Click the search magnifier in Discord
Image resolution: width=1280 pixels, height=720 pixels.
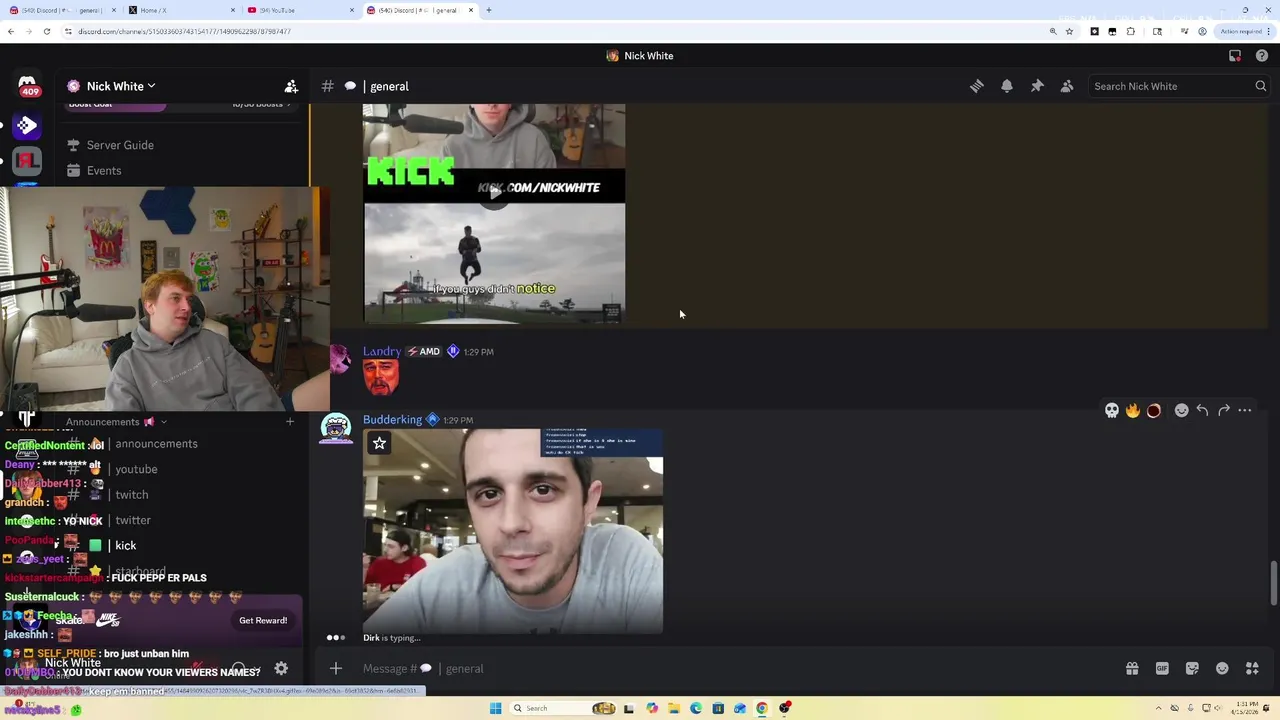1260,86
